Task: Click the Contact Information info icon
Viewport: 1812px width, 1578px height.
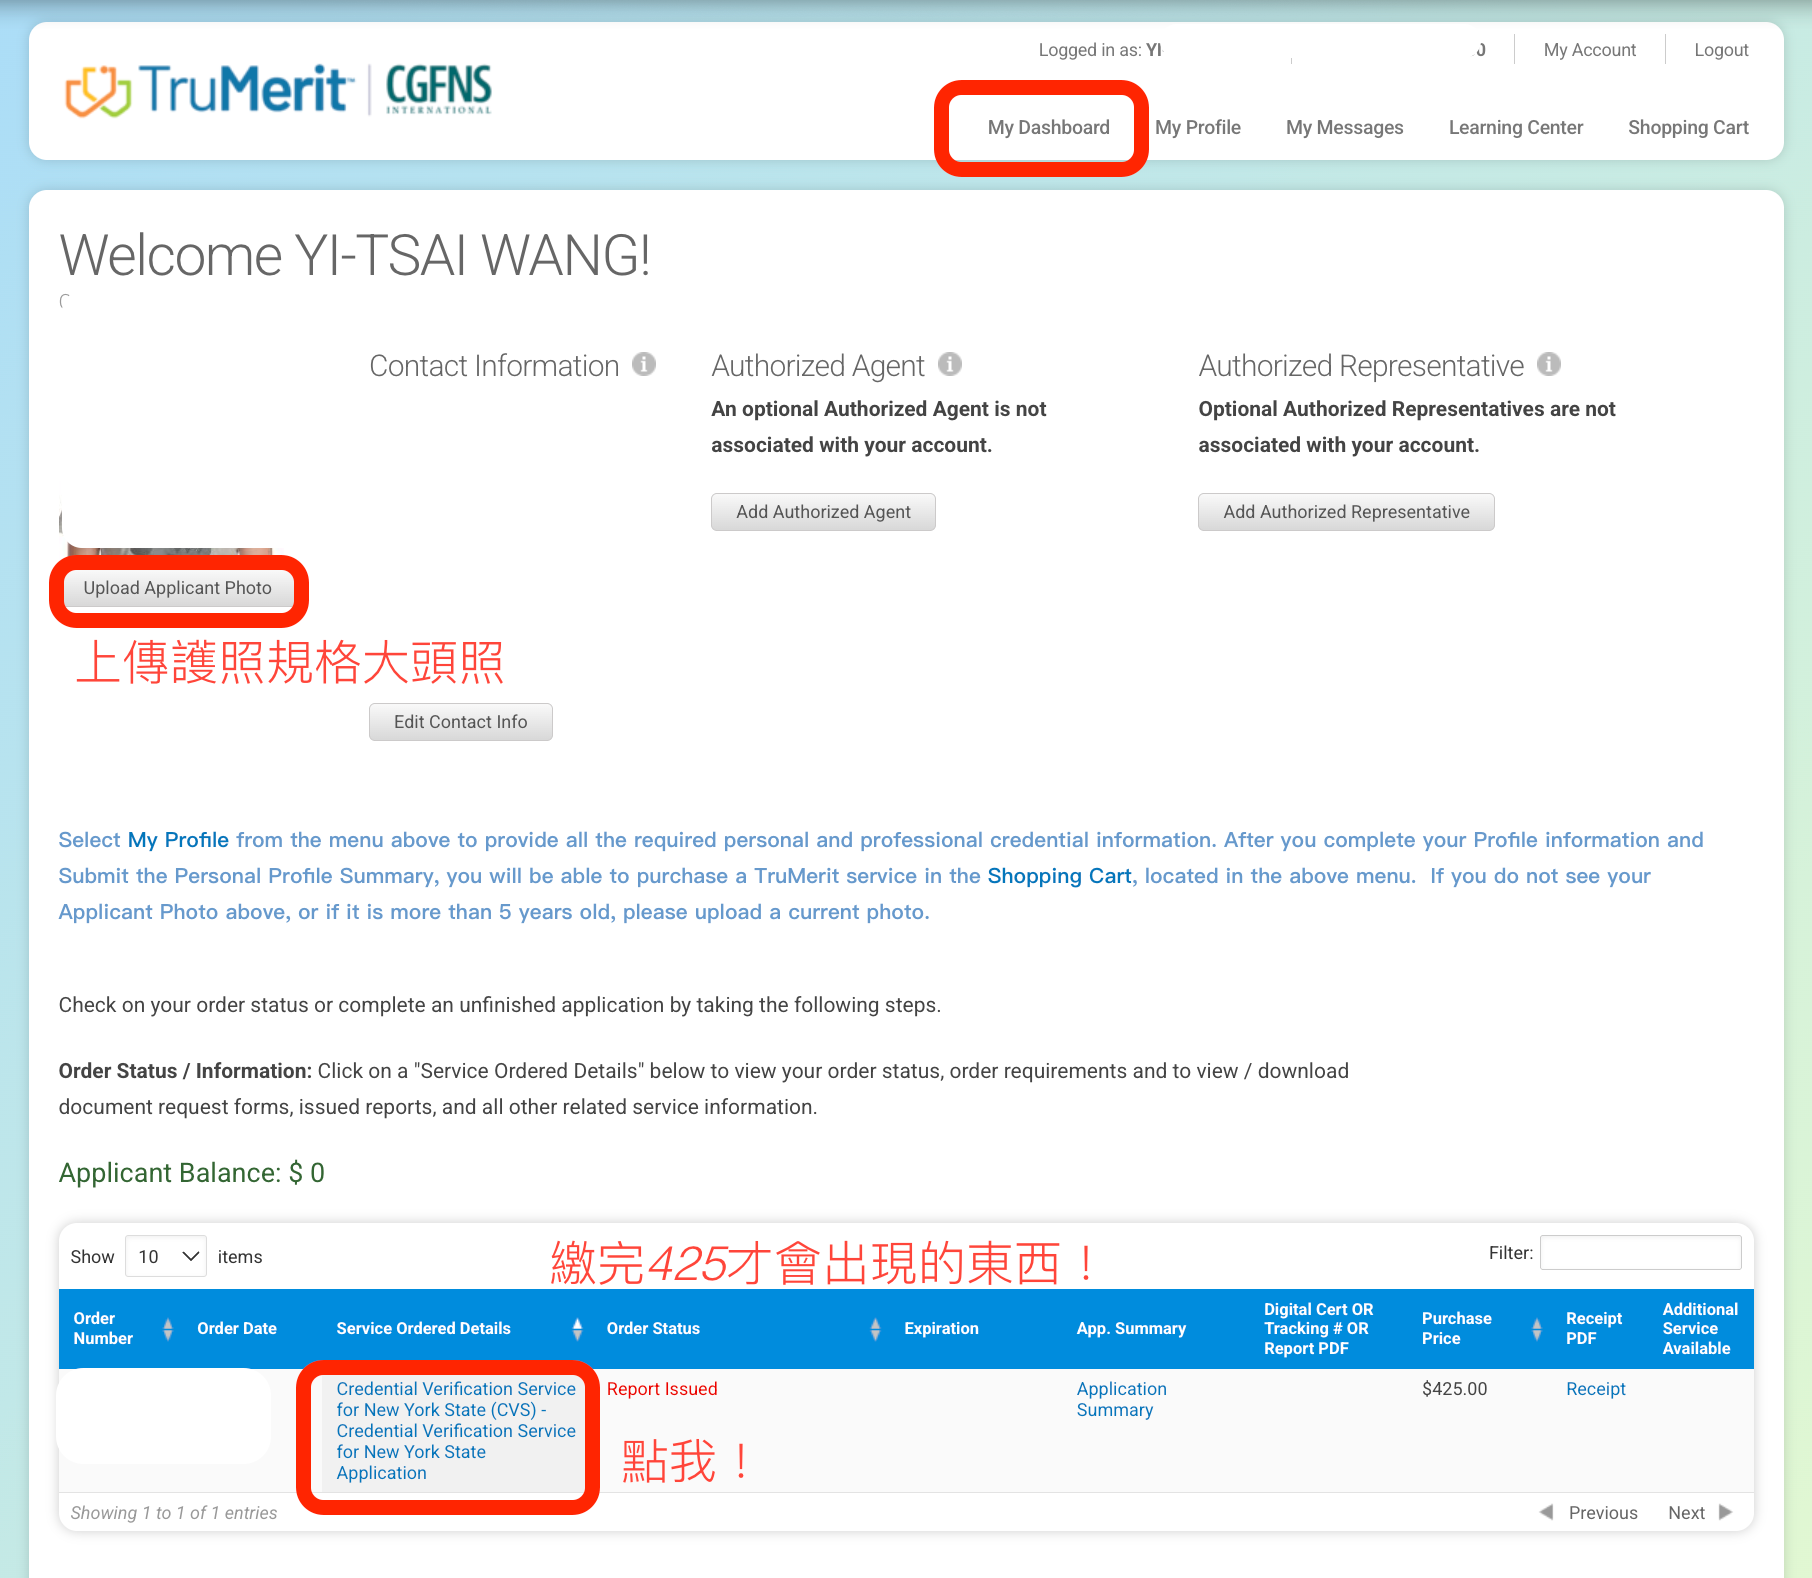Action: [644, 364]
